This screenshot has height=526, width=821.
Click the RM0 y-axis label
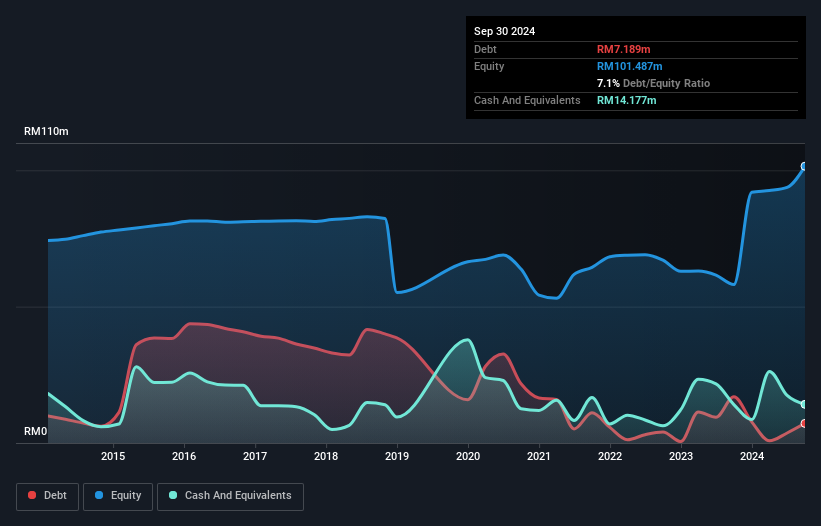click(36, 431)
